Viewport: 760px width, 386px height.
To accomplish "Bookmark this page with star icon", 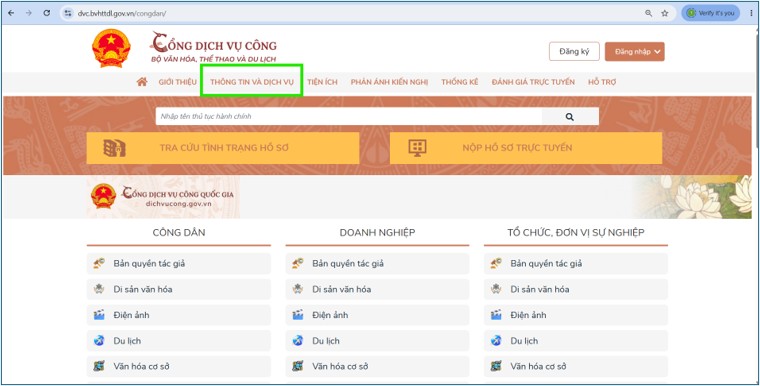I will pyautogui.click(x=665, y=13).
